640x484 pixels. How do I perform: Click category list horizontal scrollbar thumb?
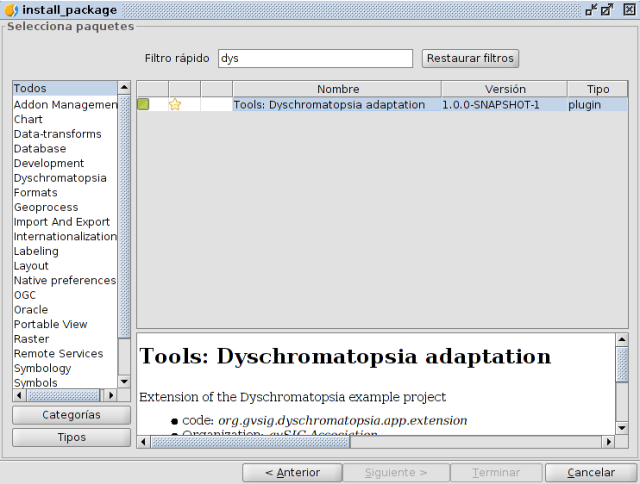[x=63, y=395]
